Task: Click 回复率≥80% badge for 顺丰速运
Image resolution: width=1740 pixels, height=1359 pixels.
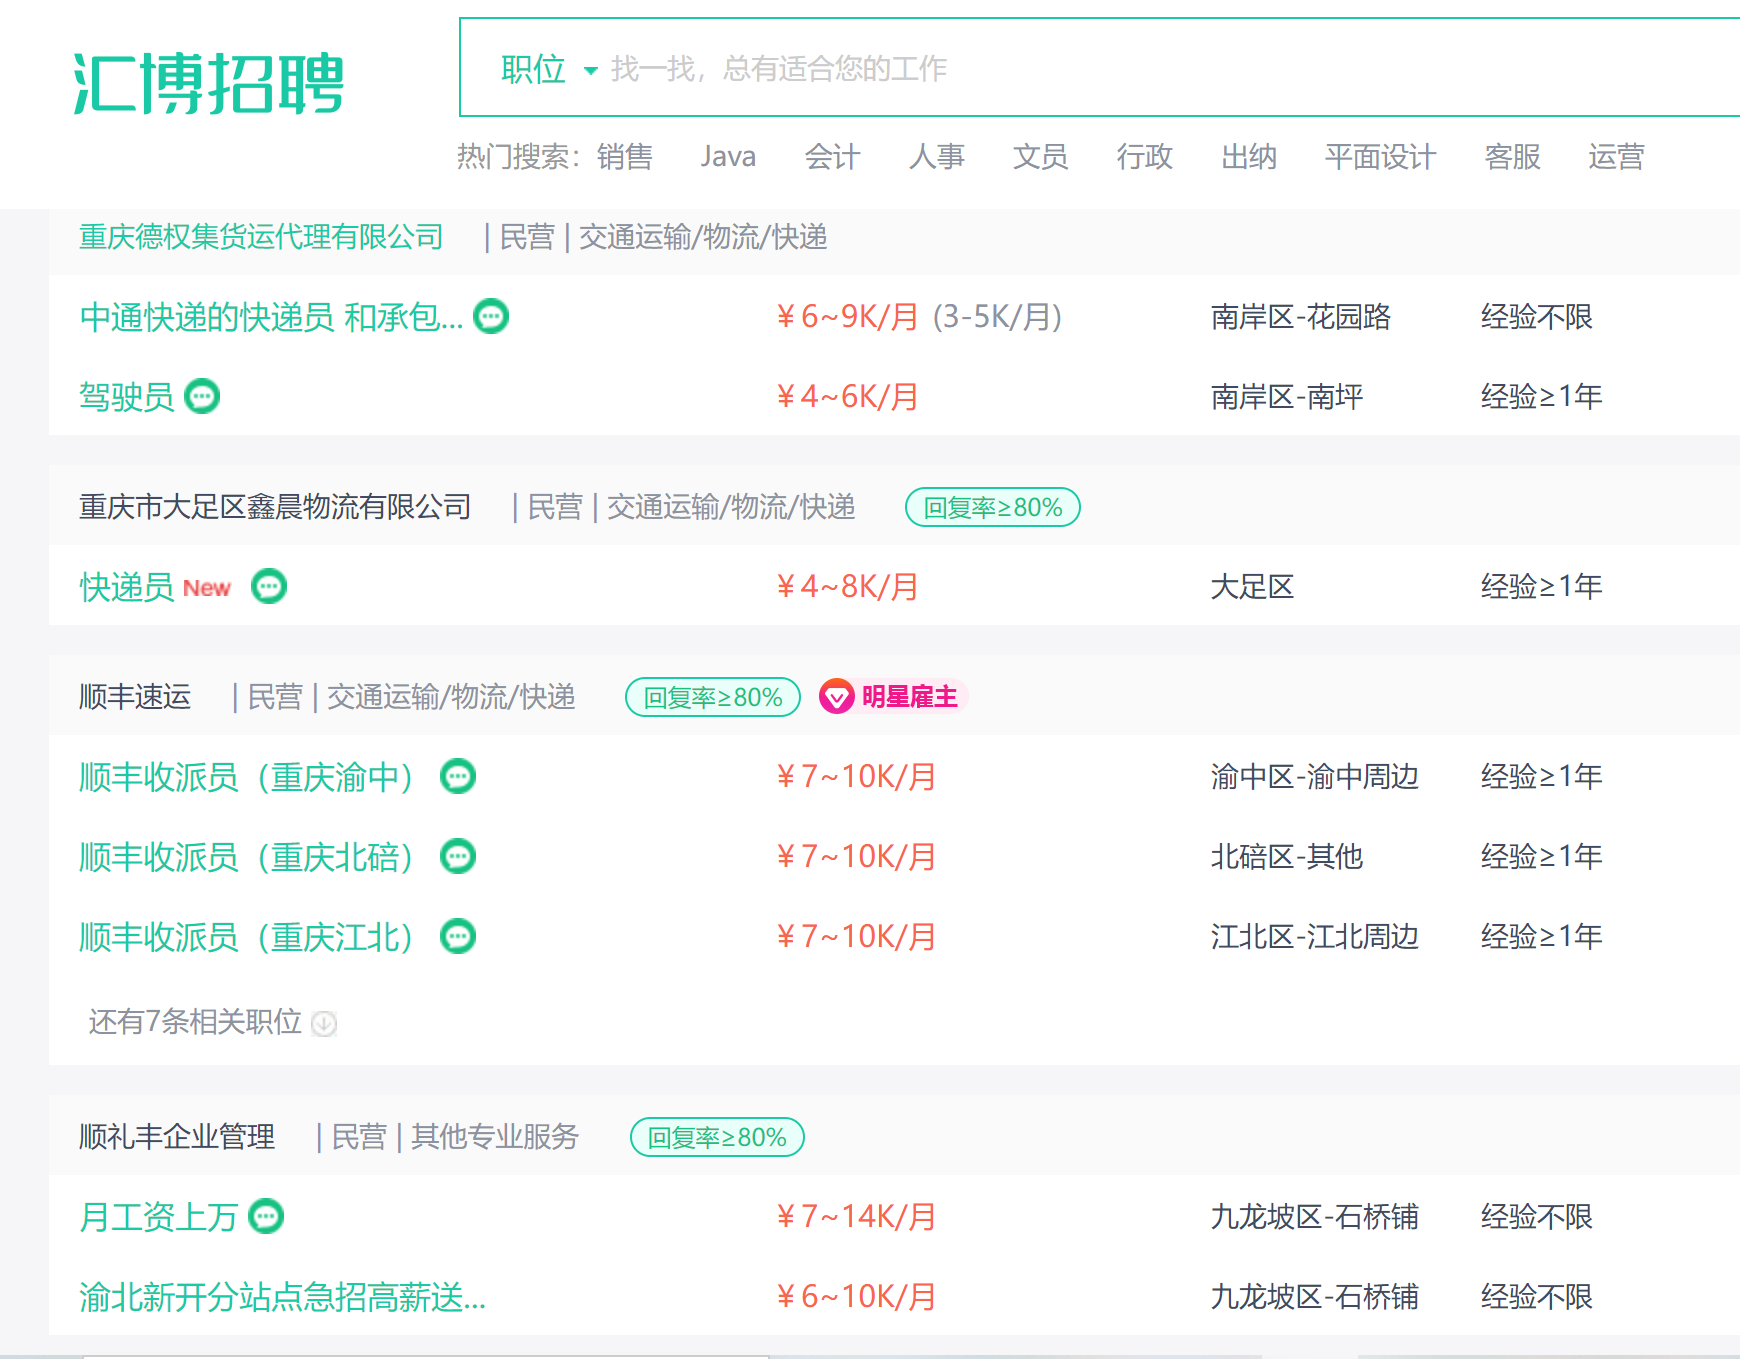Action: point(713,697)
